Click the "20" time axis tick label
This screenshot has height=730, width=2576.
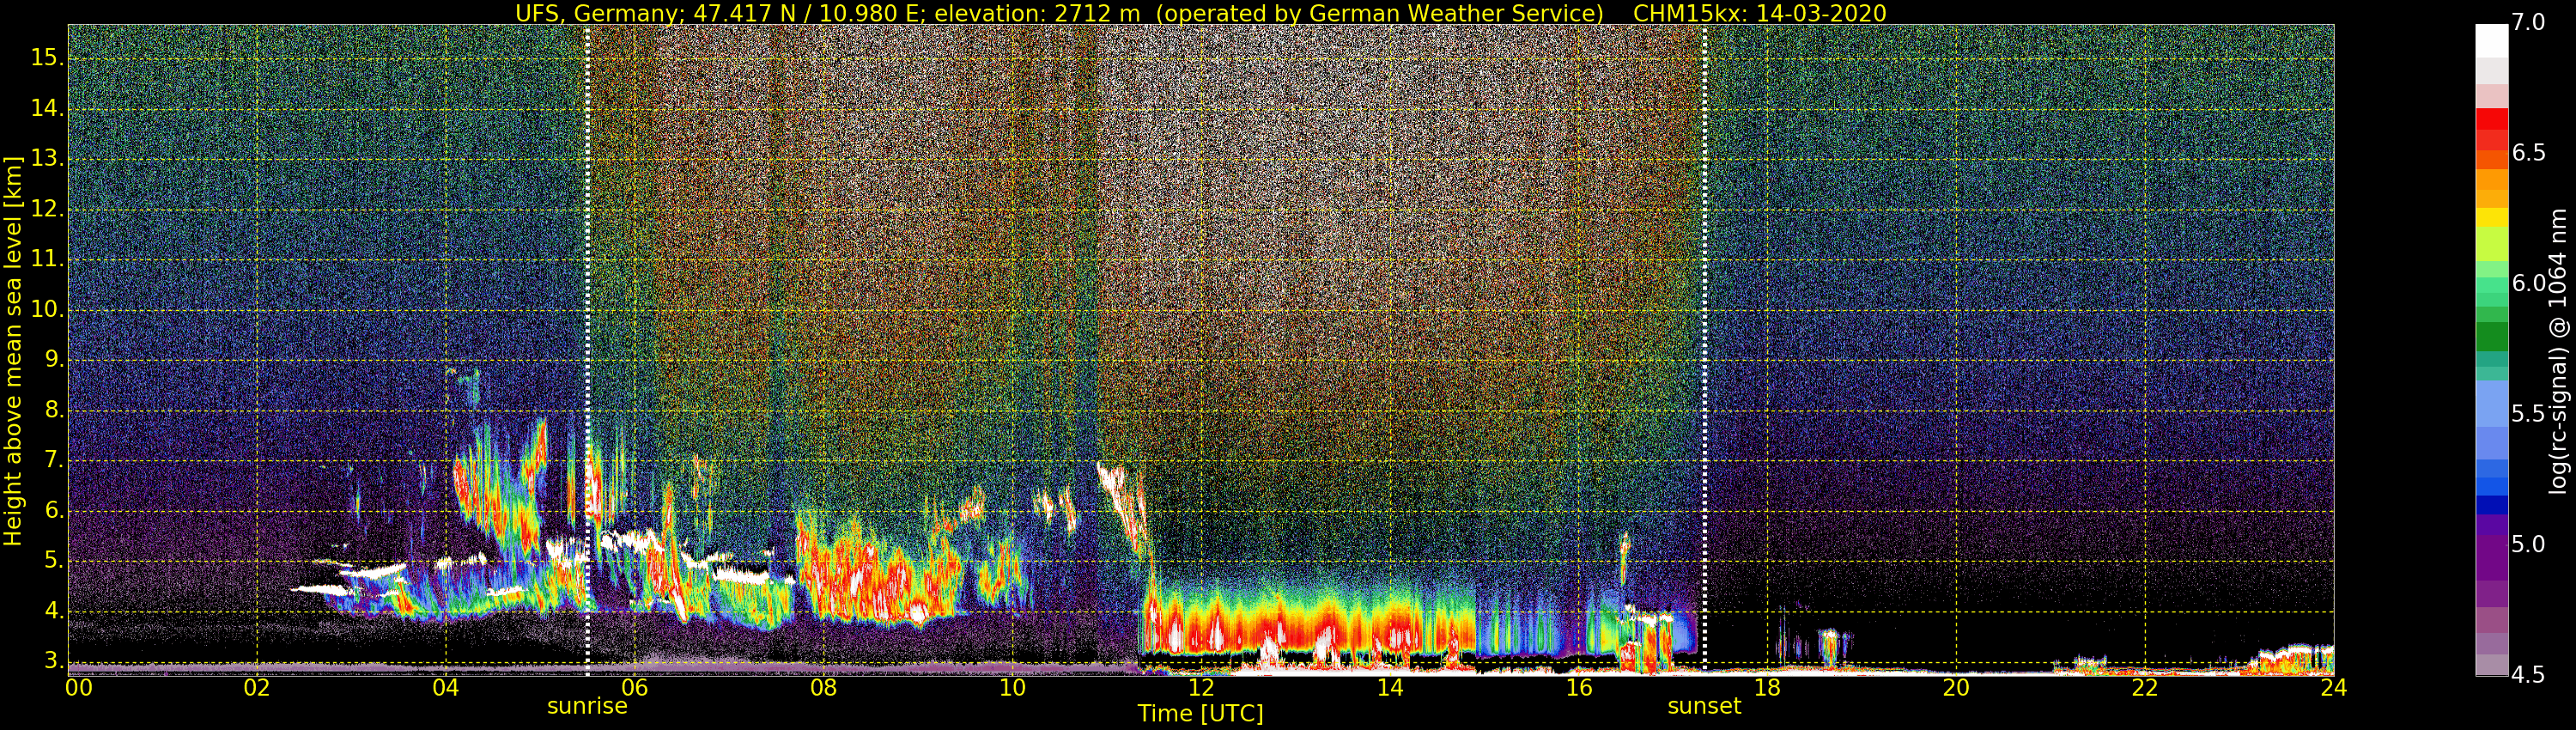coord(1957,688)
